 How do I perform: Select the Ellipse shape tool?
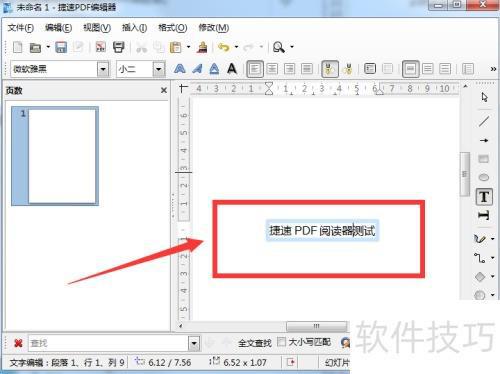[484, 177]
